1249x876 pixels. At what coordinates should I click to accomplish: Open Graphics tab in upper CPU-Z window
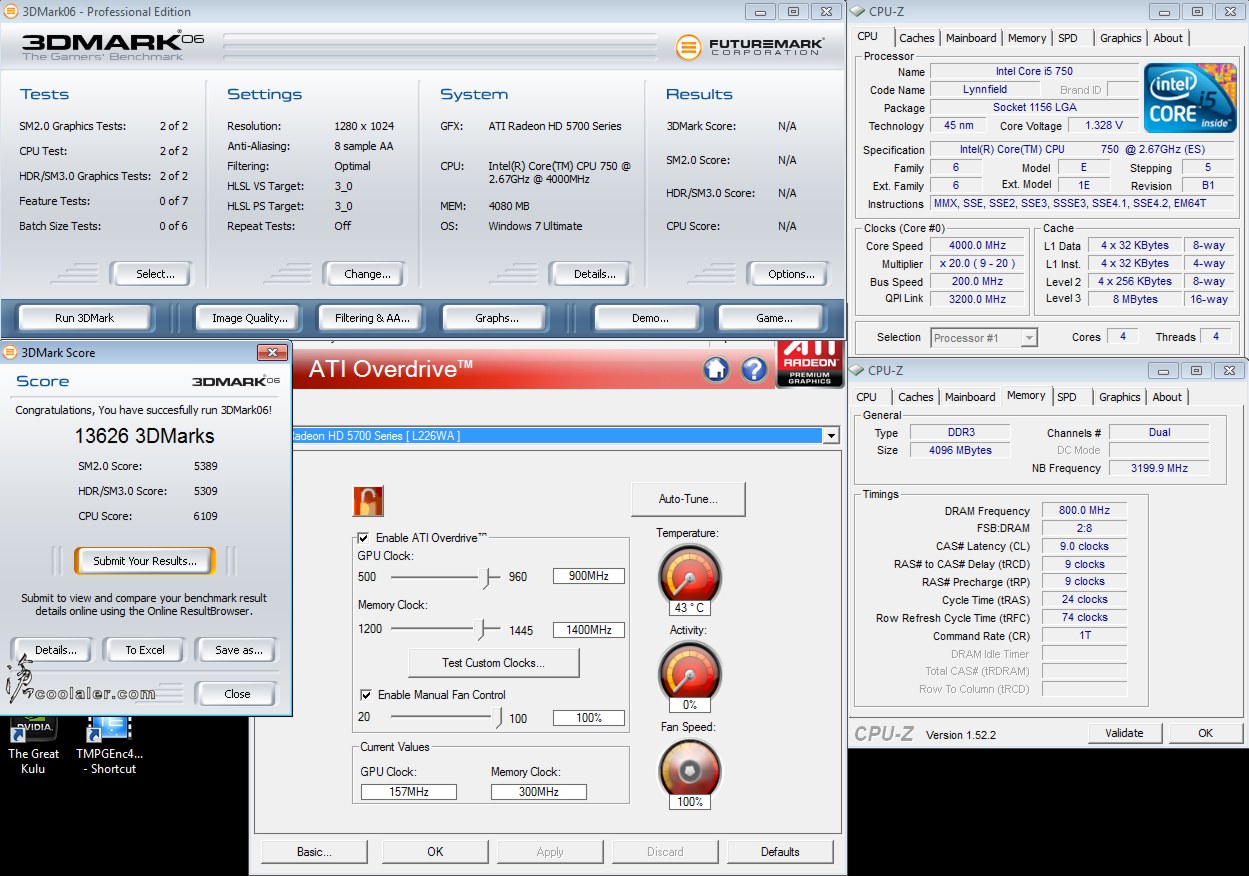(x=1120, y=38)
